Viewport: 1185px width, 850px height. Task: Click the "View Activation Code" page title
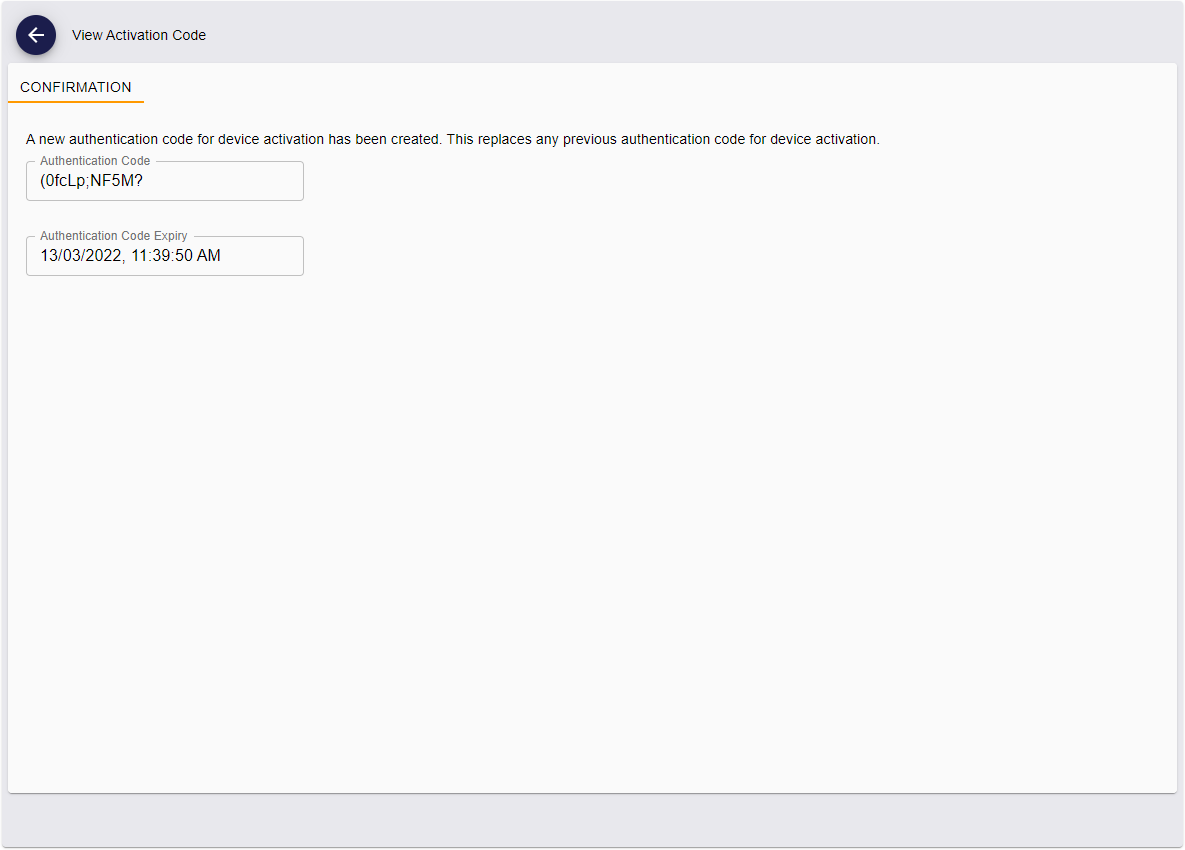139,35
